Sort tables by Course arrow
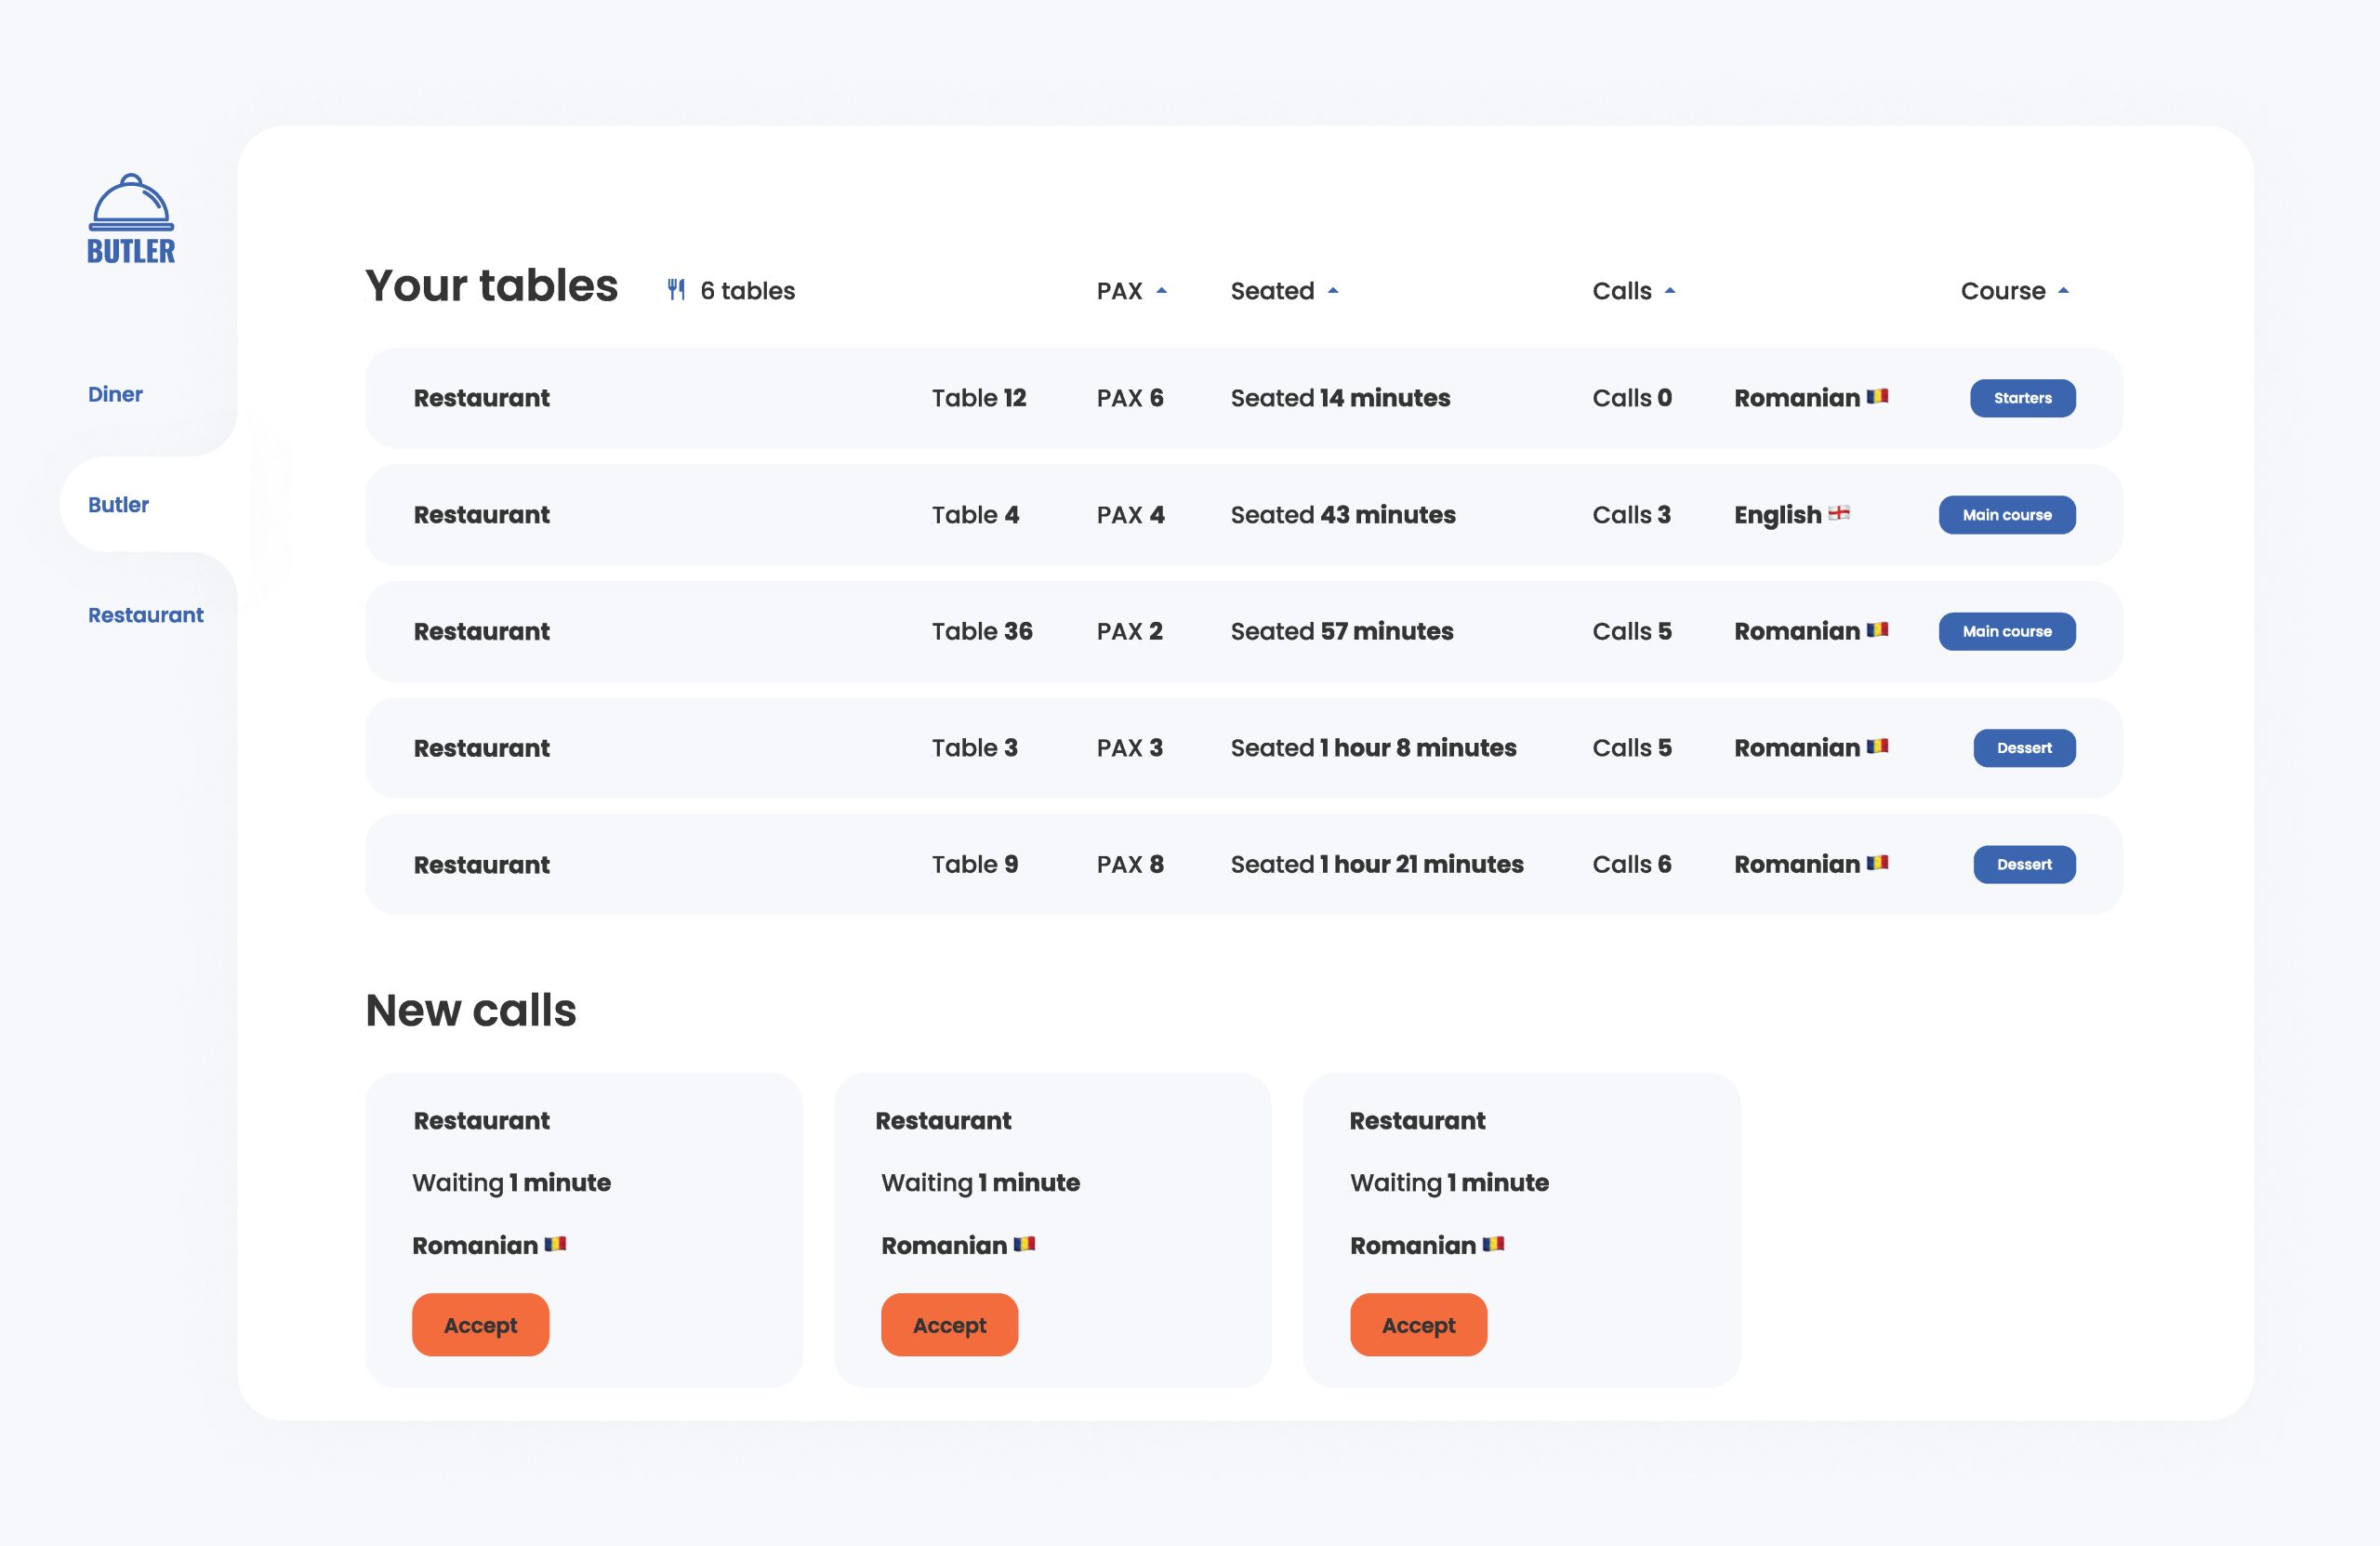 [2063, 291]
